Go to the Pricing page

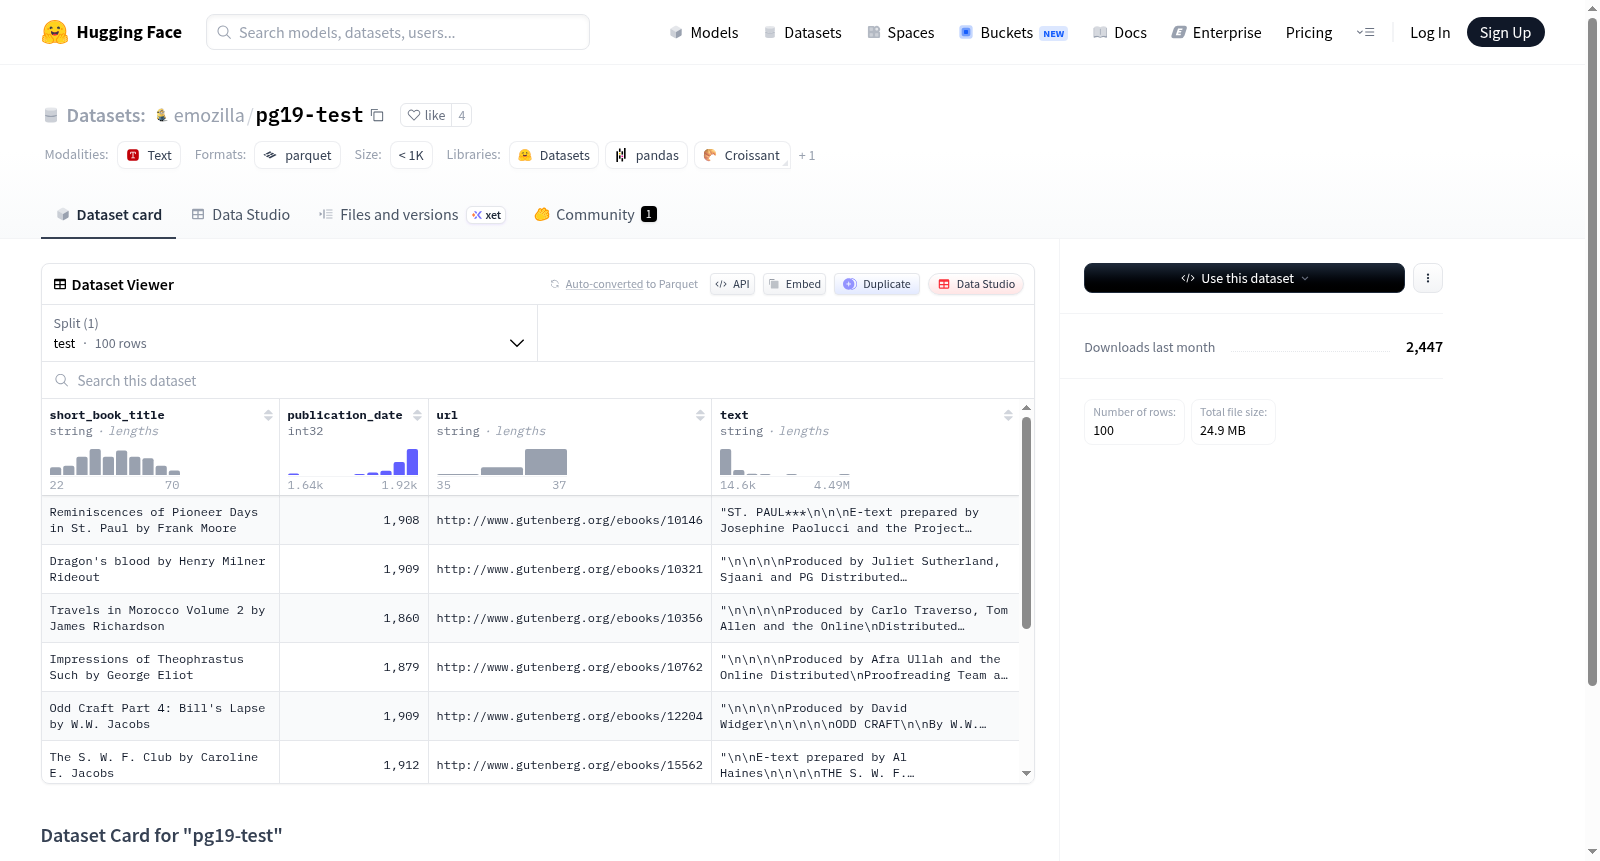click(x=1309, y=32)
